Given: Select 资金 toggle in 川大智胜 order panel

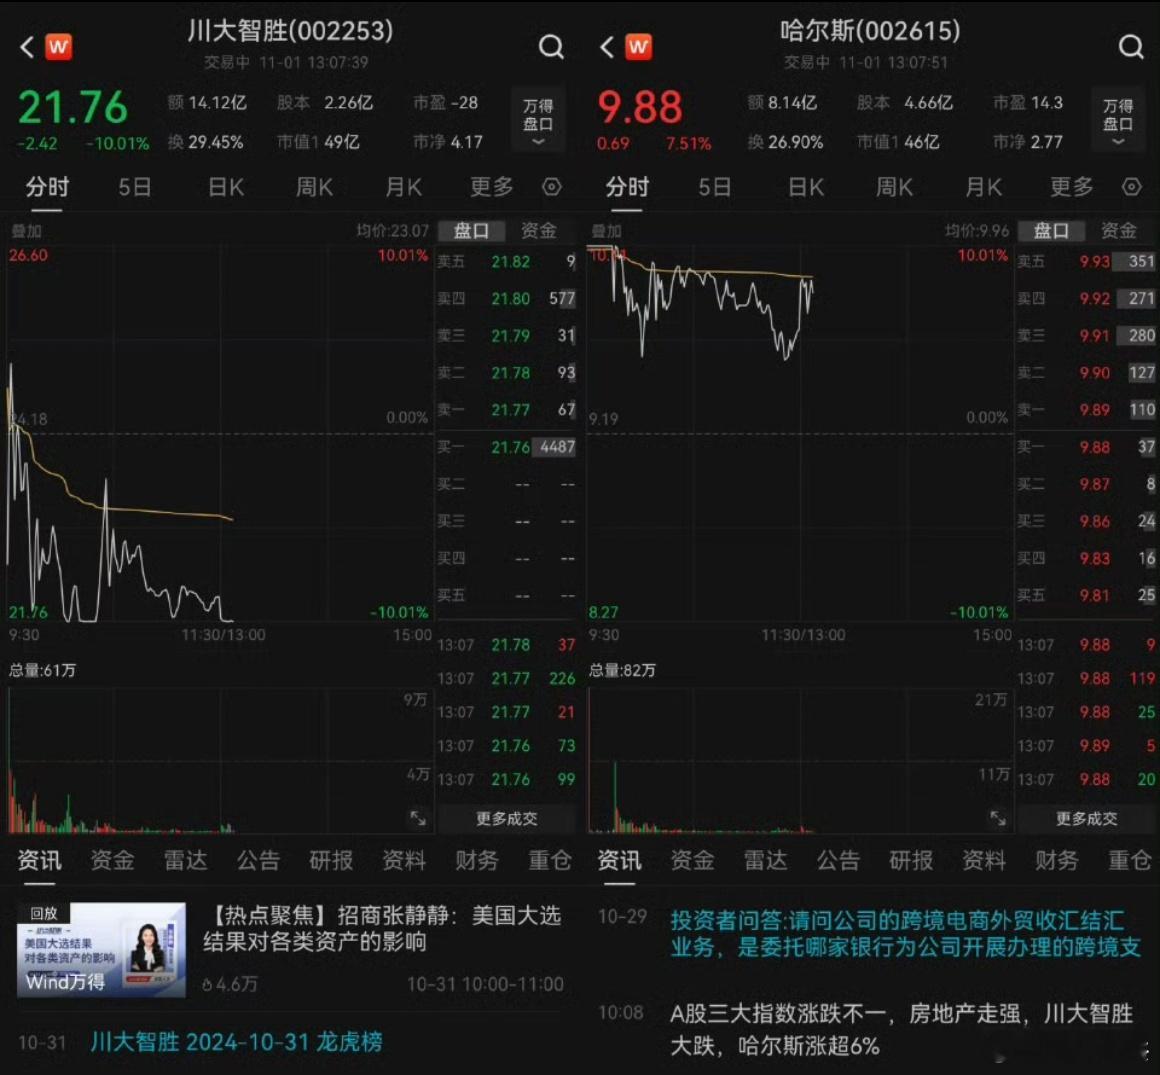Looking at the screenshot, I should click(x=539, y=231).
